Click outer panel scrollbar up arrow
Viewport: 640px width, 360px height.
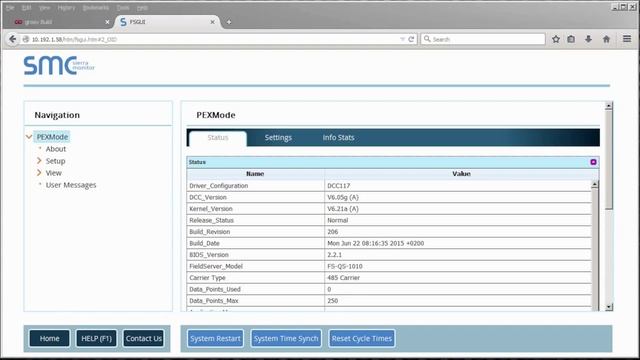609,106
